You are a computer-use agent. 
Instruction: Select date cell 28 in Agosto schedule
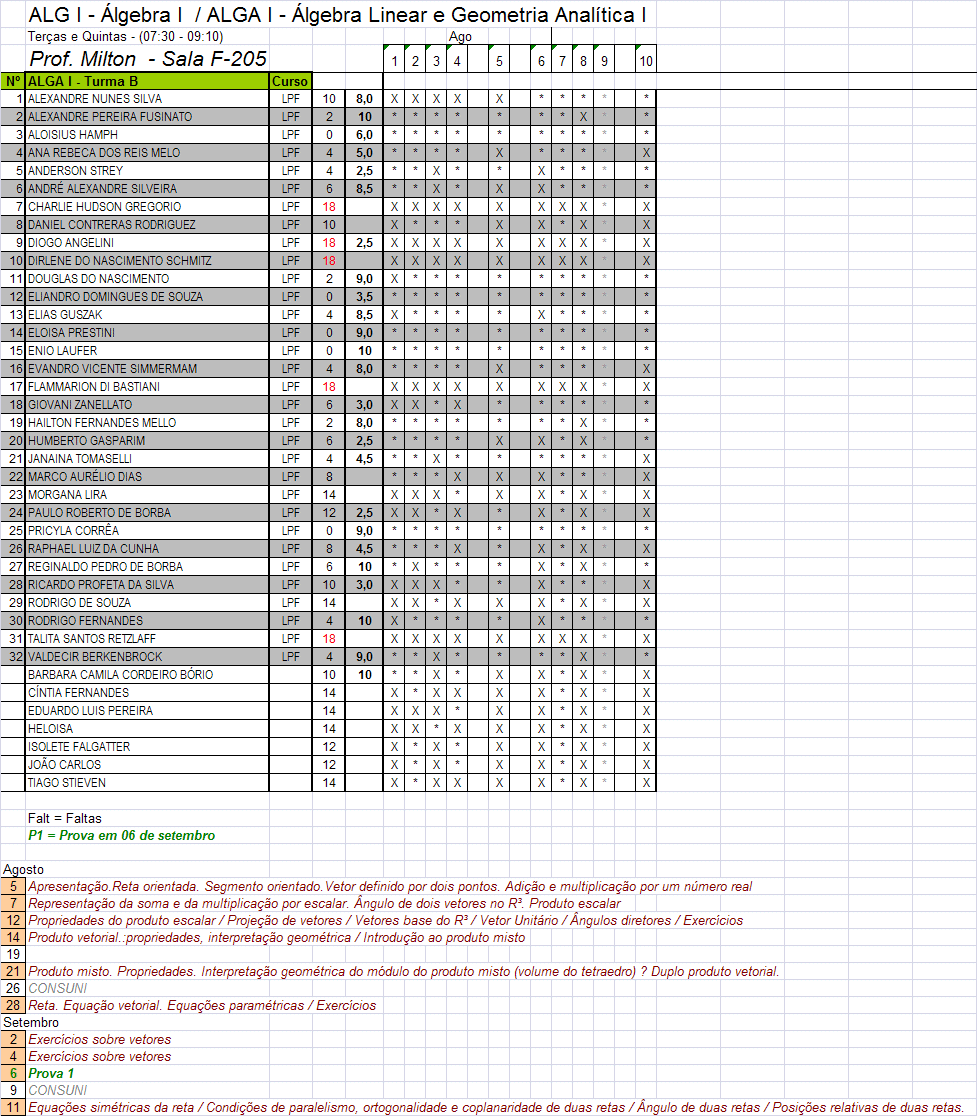click(13, 1005)
